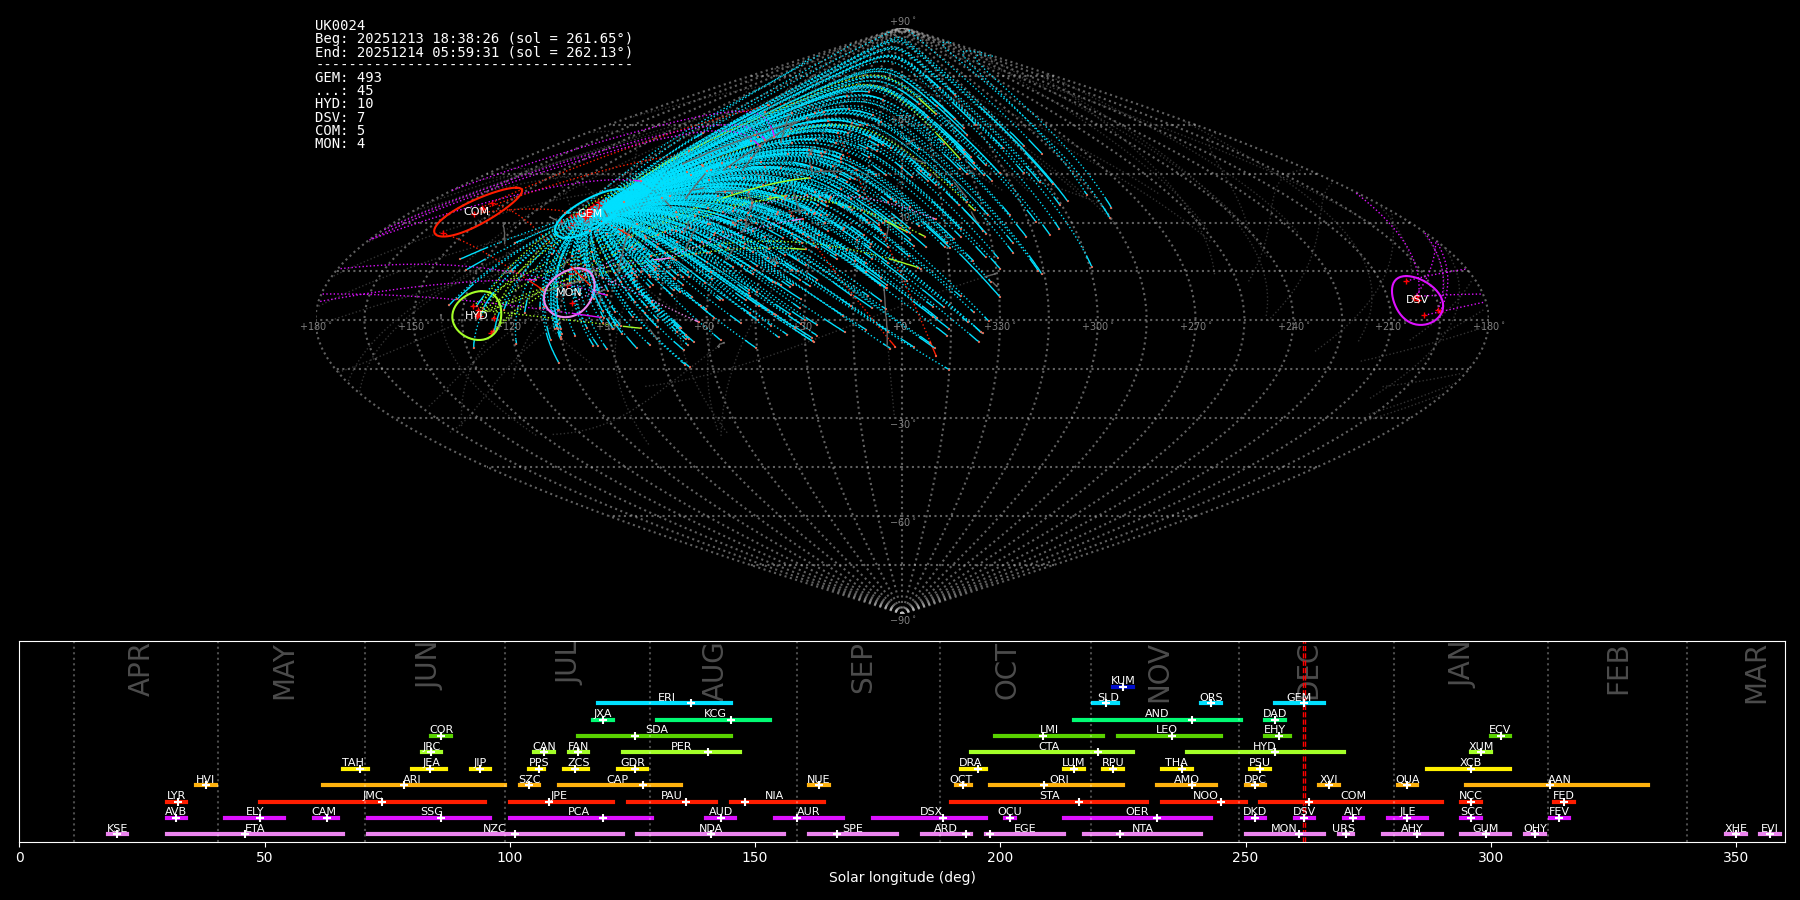Click the GEM: 493 count in legend
1800x900 pixels.
(x=348, y=77)
